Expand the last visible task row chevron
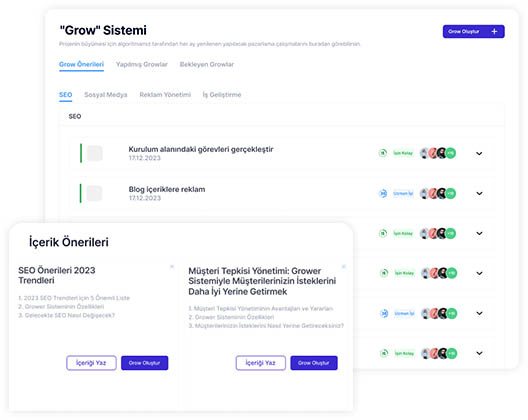This screenshot has width=528, height=420. (479, 353)
